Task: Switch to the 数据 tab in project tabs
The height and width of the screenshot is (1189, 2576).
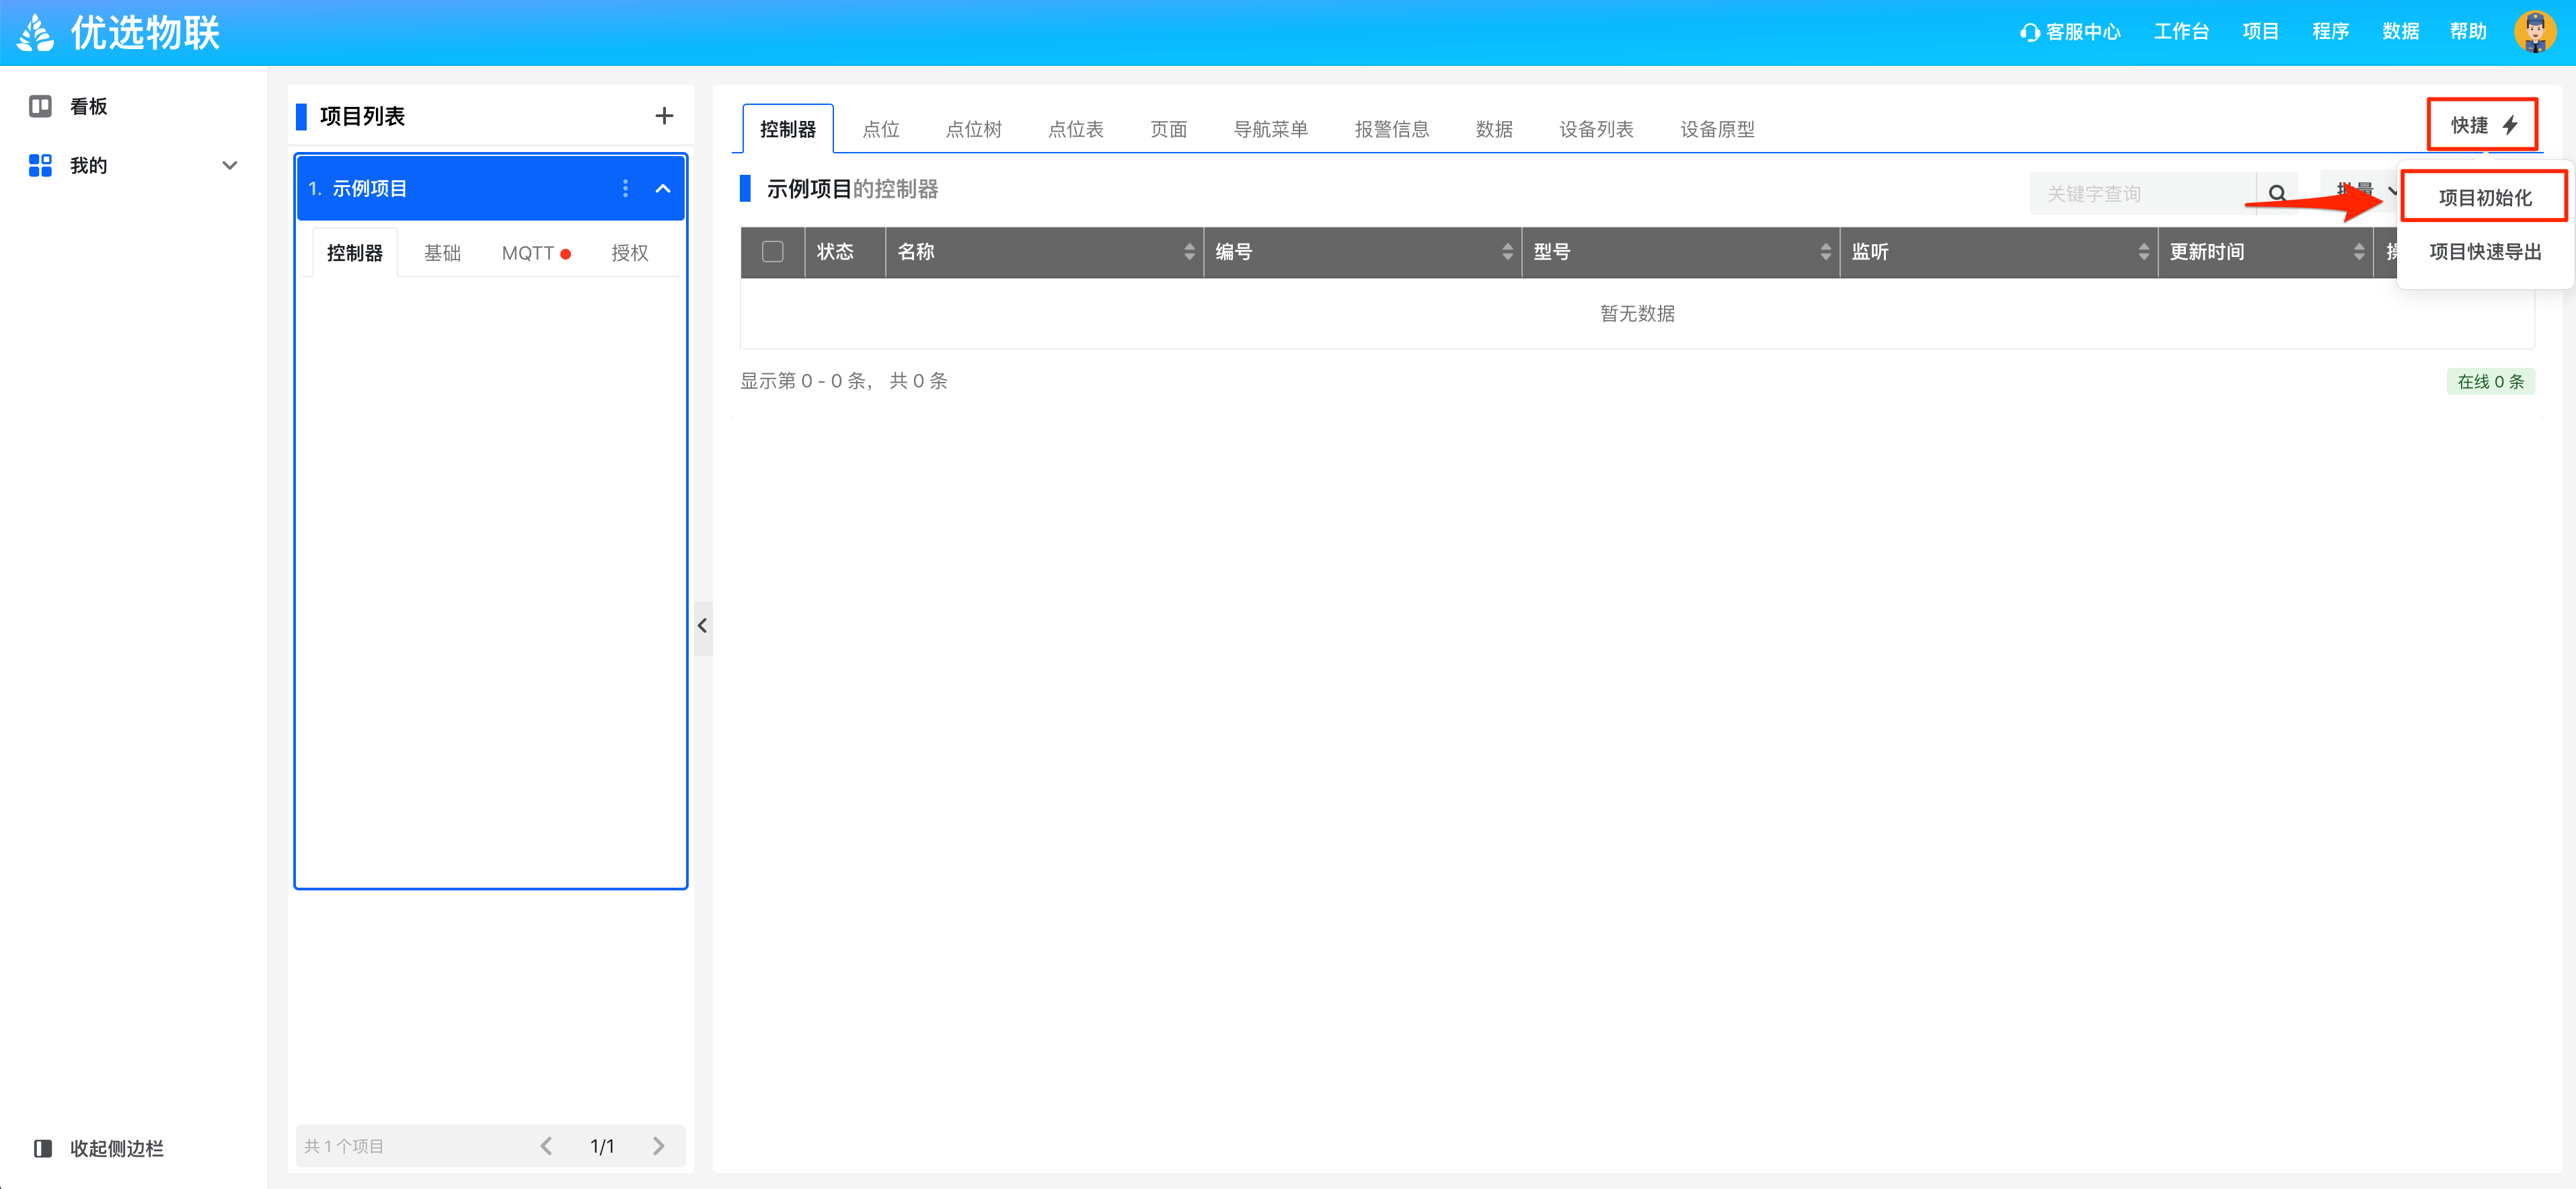Action: coord(1494,129)
